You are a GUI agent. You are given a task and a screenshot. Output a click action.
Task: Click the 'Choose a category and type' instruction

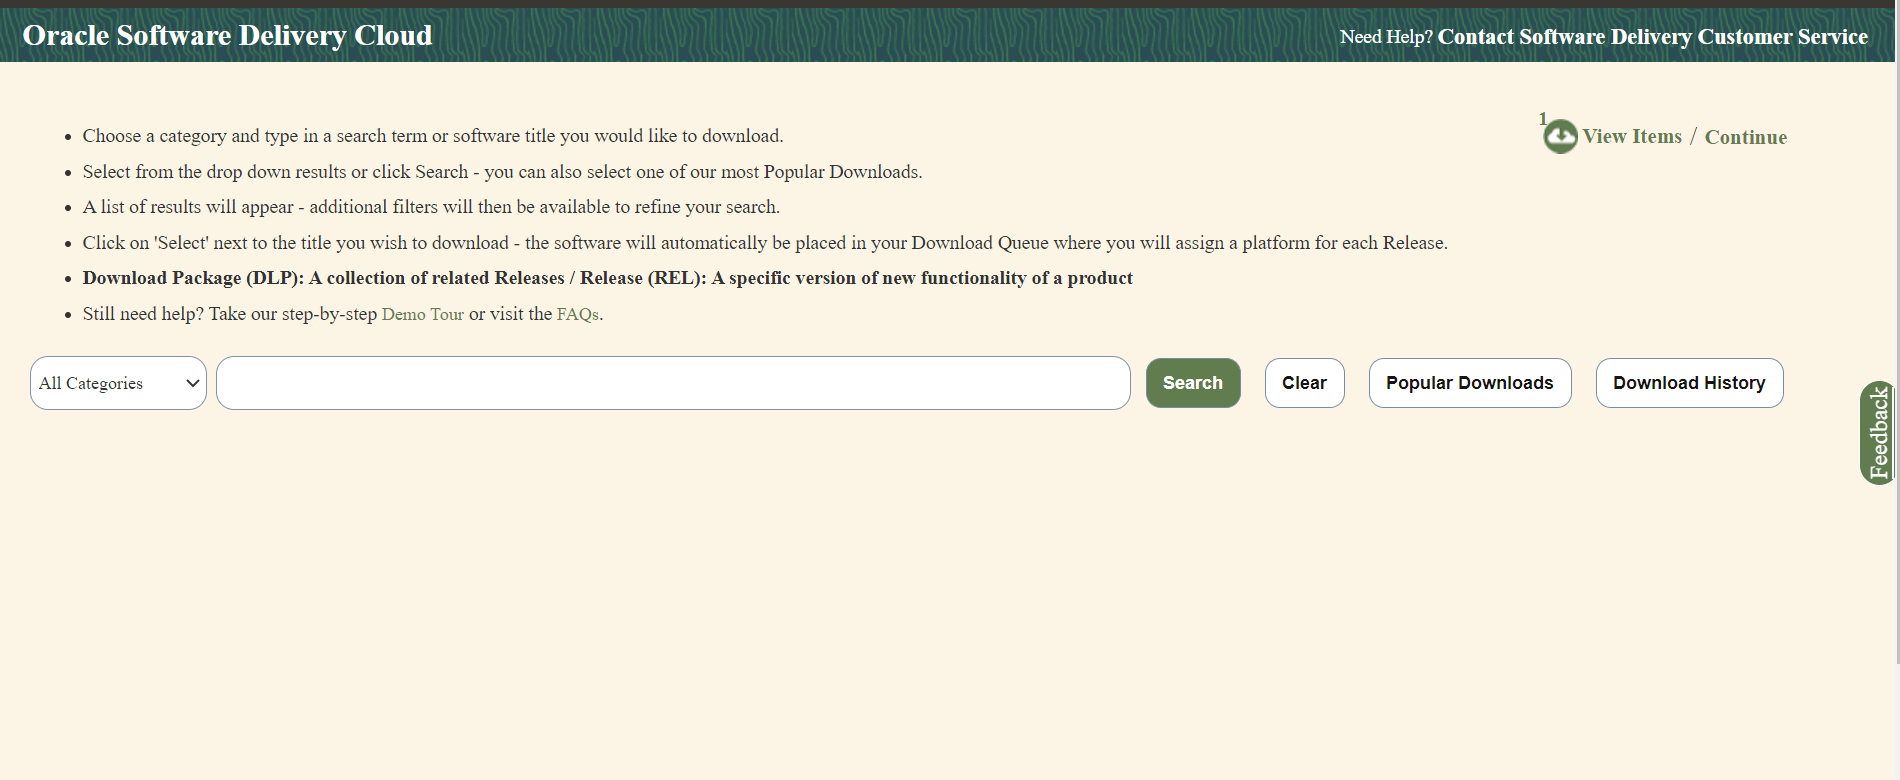[433, 136]
